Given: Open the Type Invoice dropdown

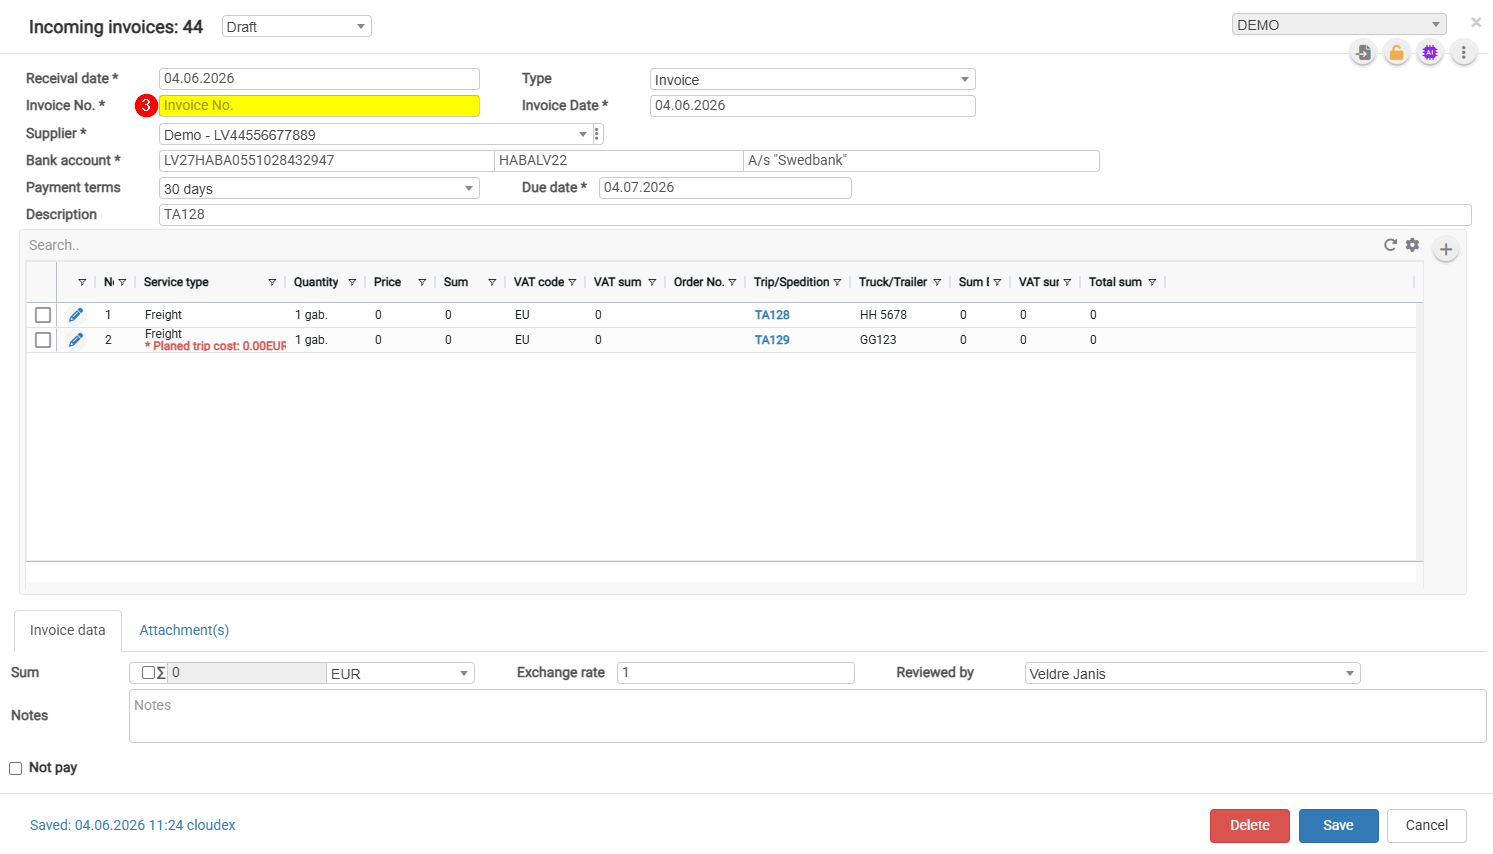Looking at the screenshot, I should coord(813,79).
